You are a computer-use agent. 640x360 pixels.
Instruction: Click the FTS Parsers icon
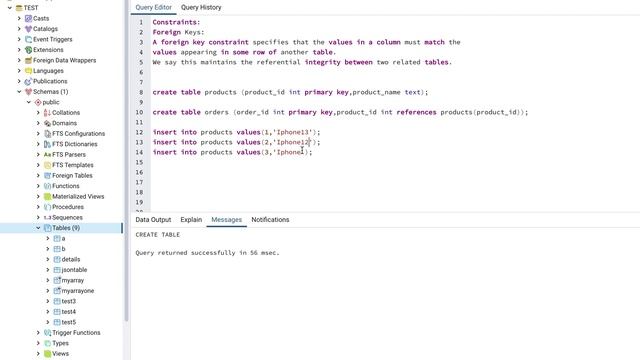(47, 155)
